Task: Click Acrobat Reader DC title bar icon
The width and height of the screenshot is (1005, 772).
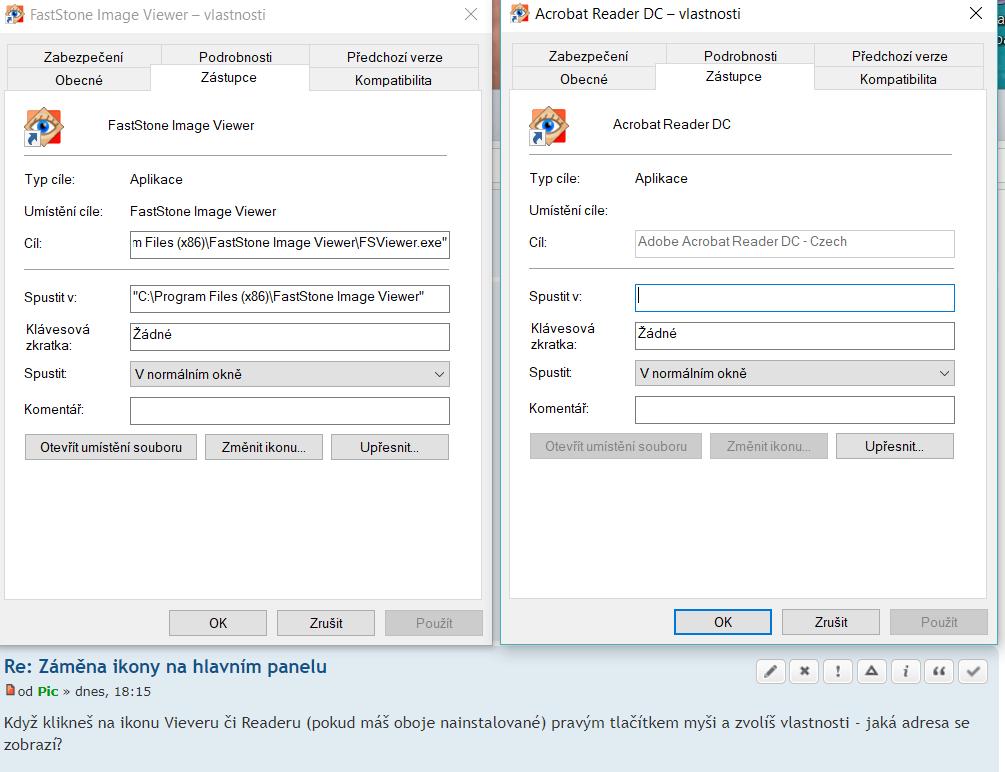Action: tap(520, 13)
